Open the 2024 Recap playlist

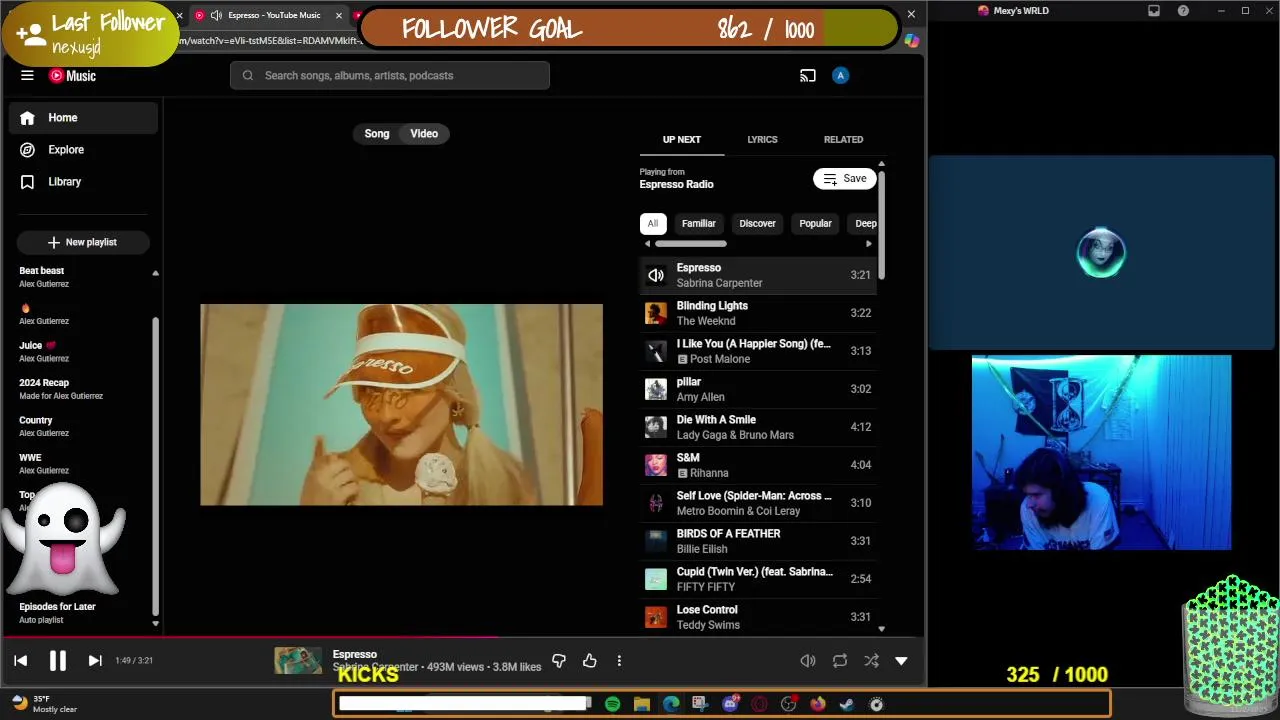pyautogui.click(x=80, y=389)
